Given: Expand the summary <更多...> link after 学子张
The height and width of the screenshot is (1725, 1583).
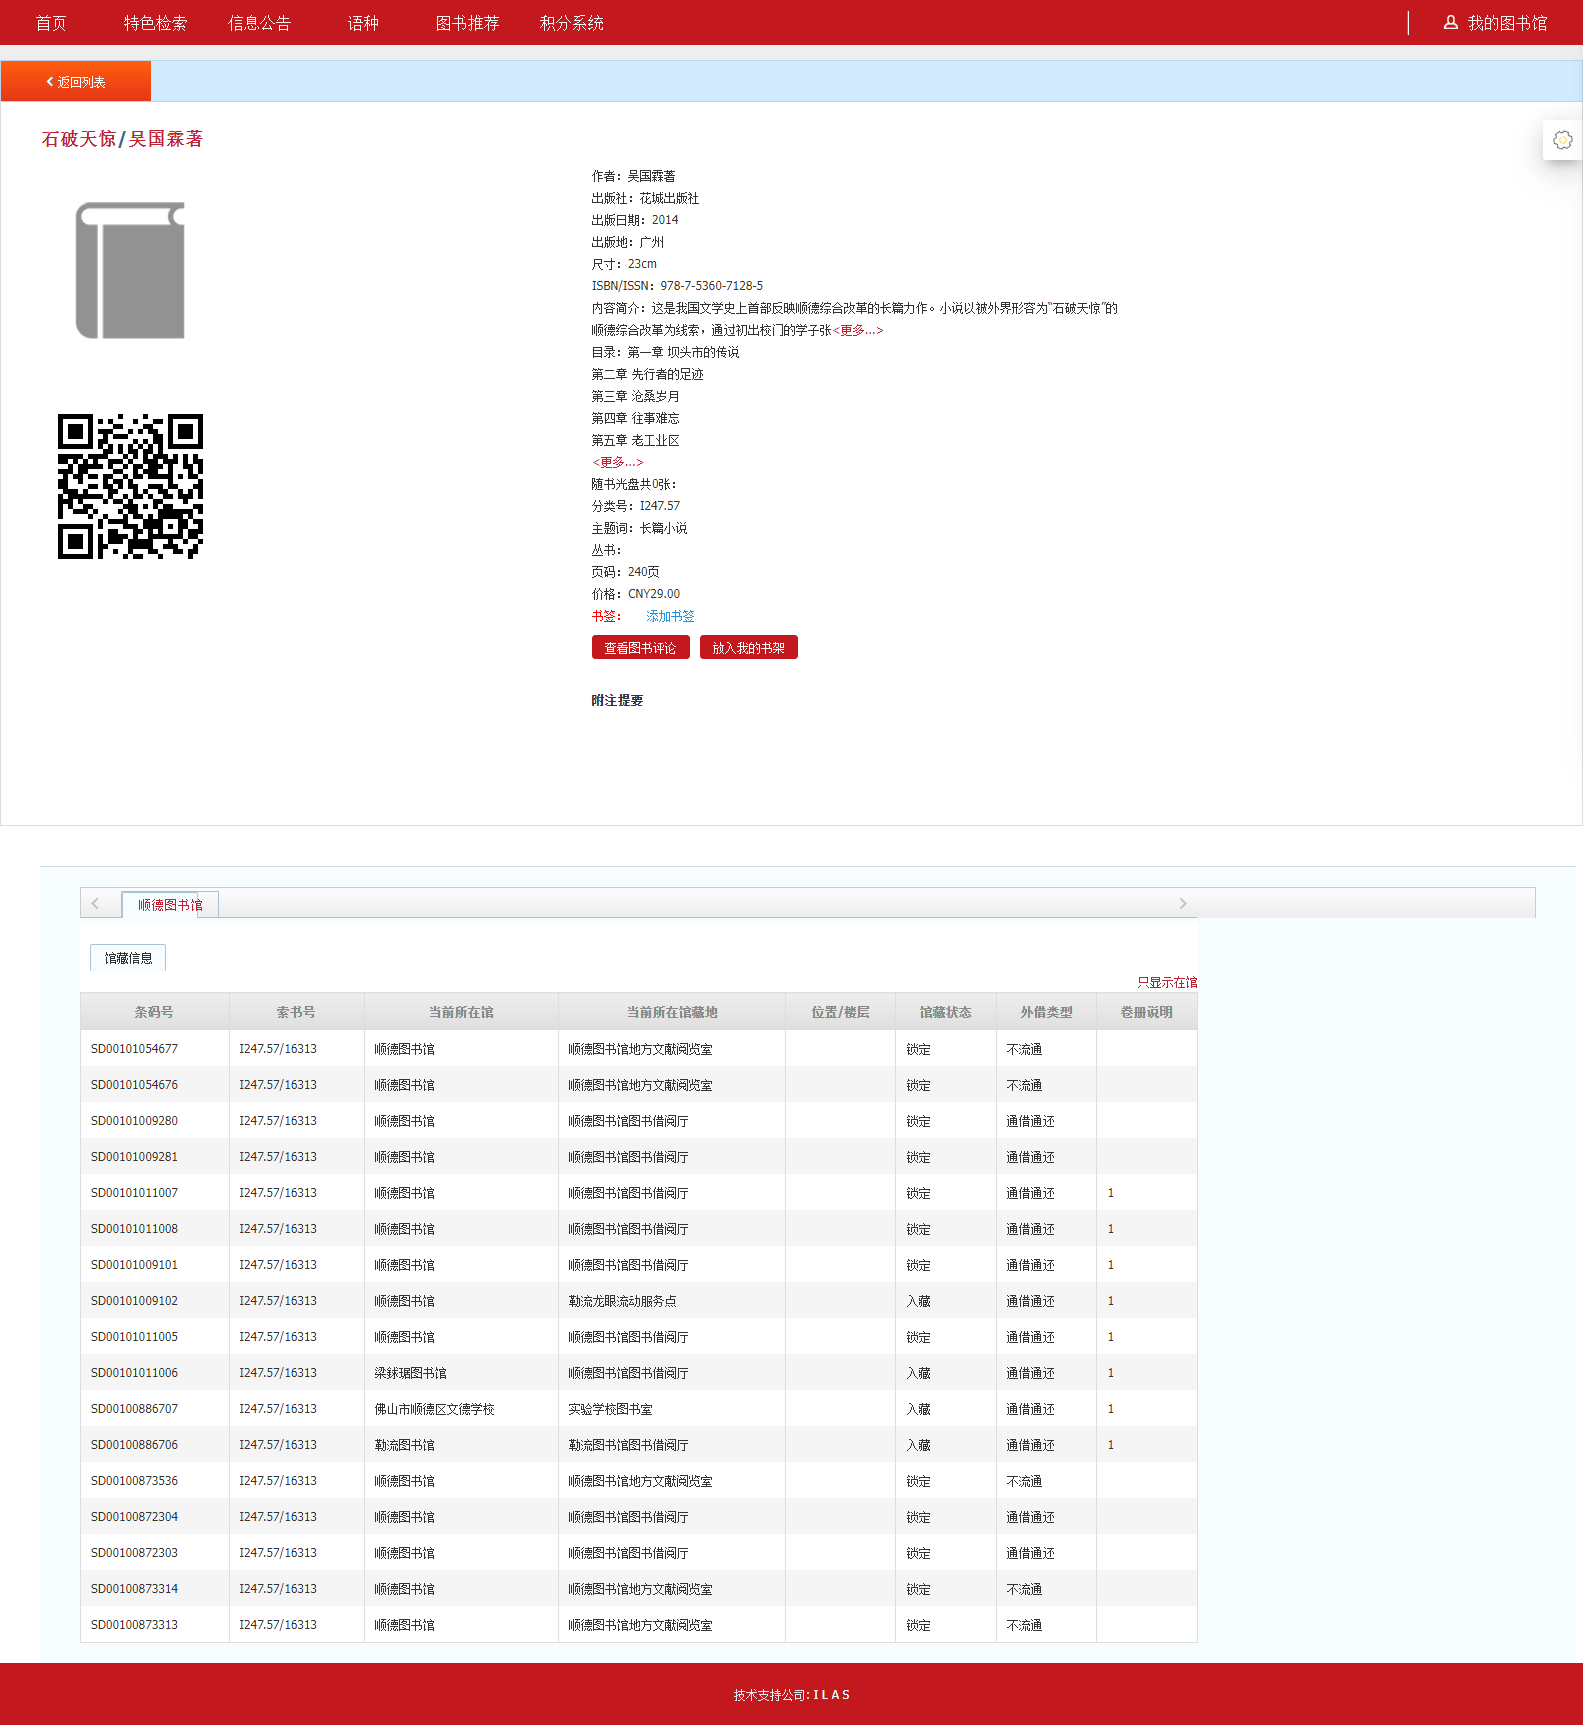Looking at the screenshot, I should click(858, 330).
